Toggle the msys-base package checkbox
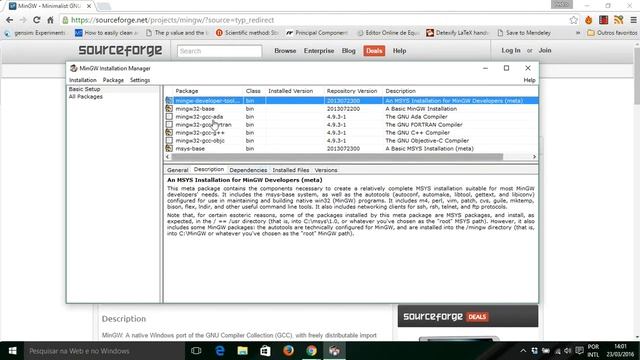The width and height of the screenshot is (640, 360). coord(169,148)
